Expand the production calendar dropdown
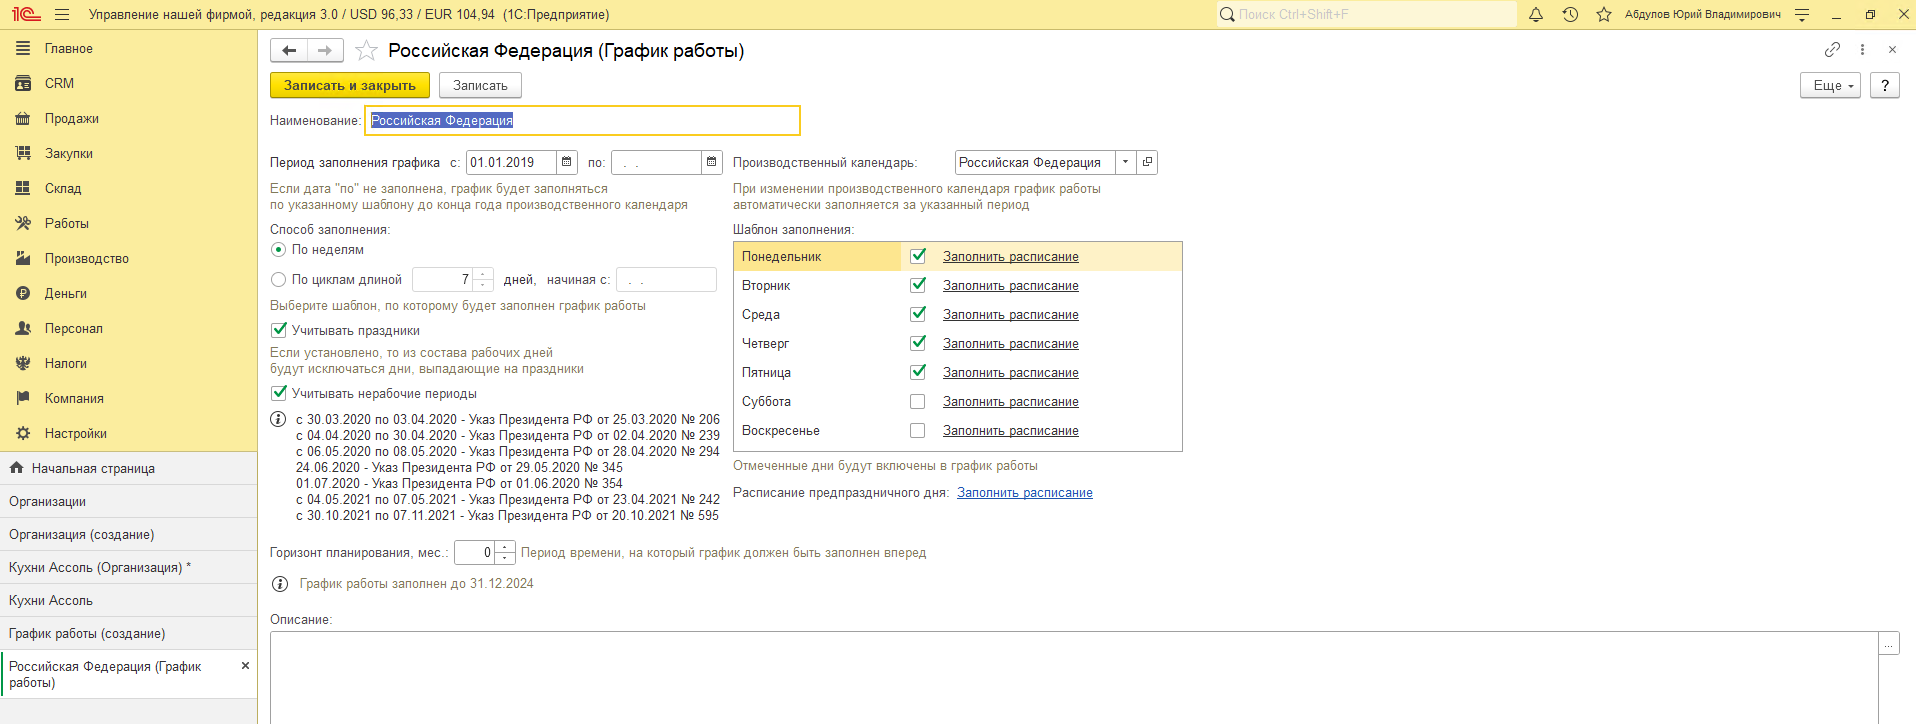Image resolution: width=1916 pixels, height=724 pixels. [1126, 162]
